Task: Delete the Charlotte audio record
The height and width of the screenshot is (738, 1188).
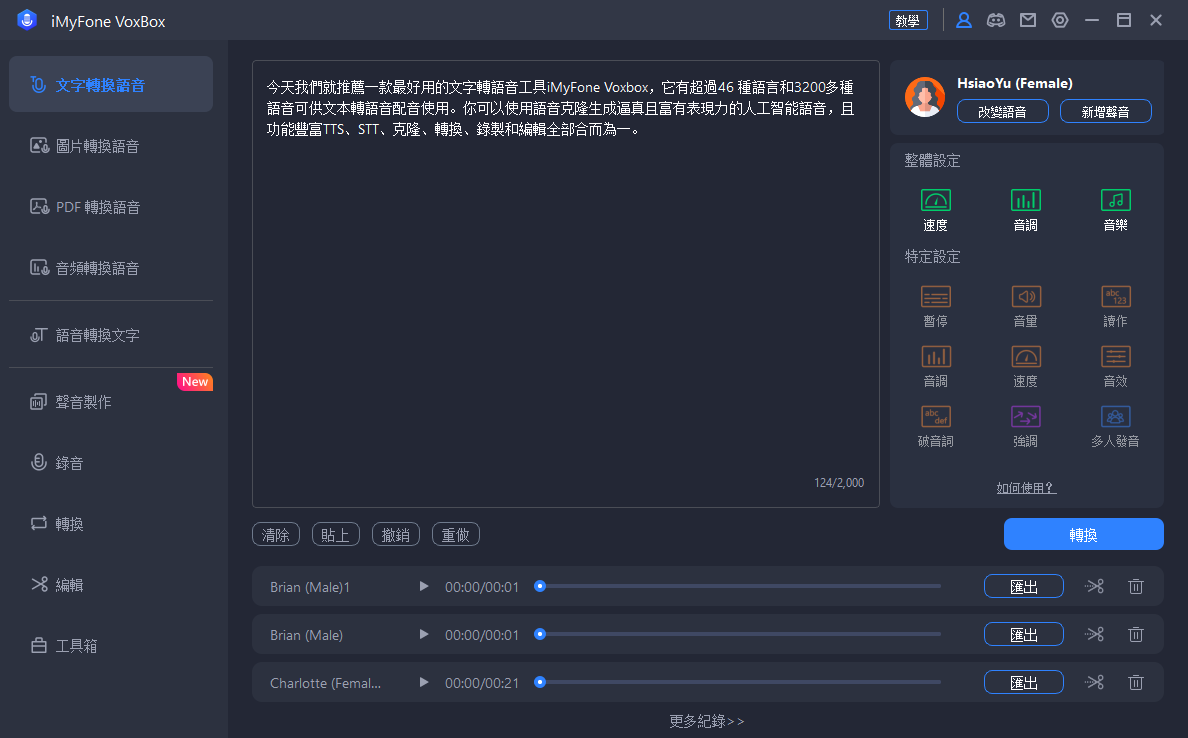Action: (1136, 683)
